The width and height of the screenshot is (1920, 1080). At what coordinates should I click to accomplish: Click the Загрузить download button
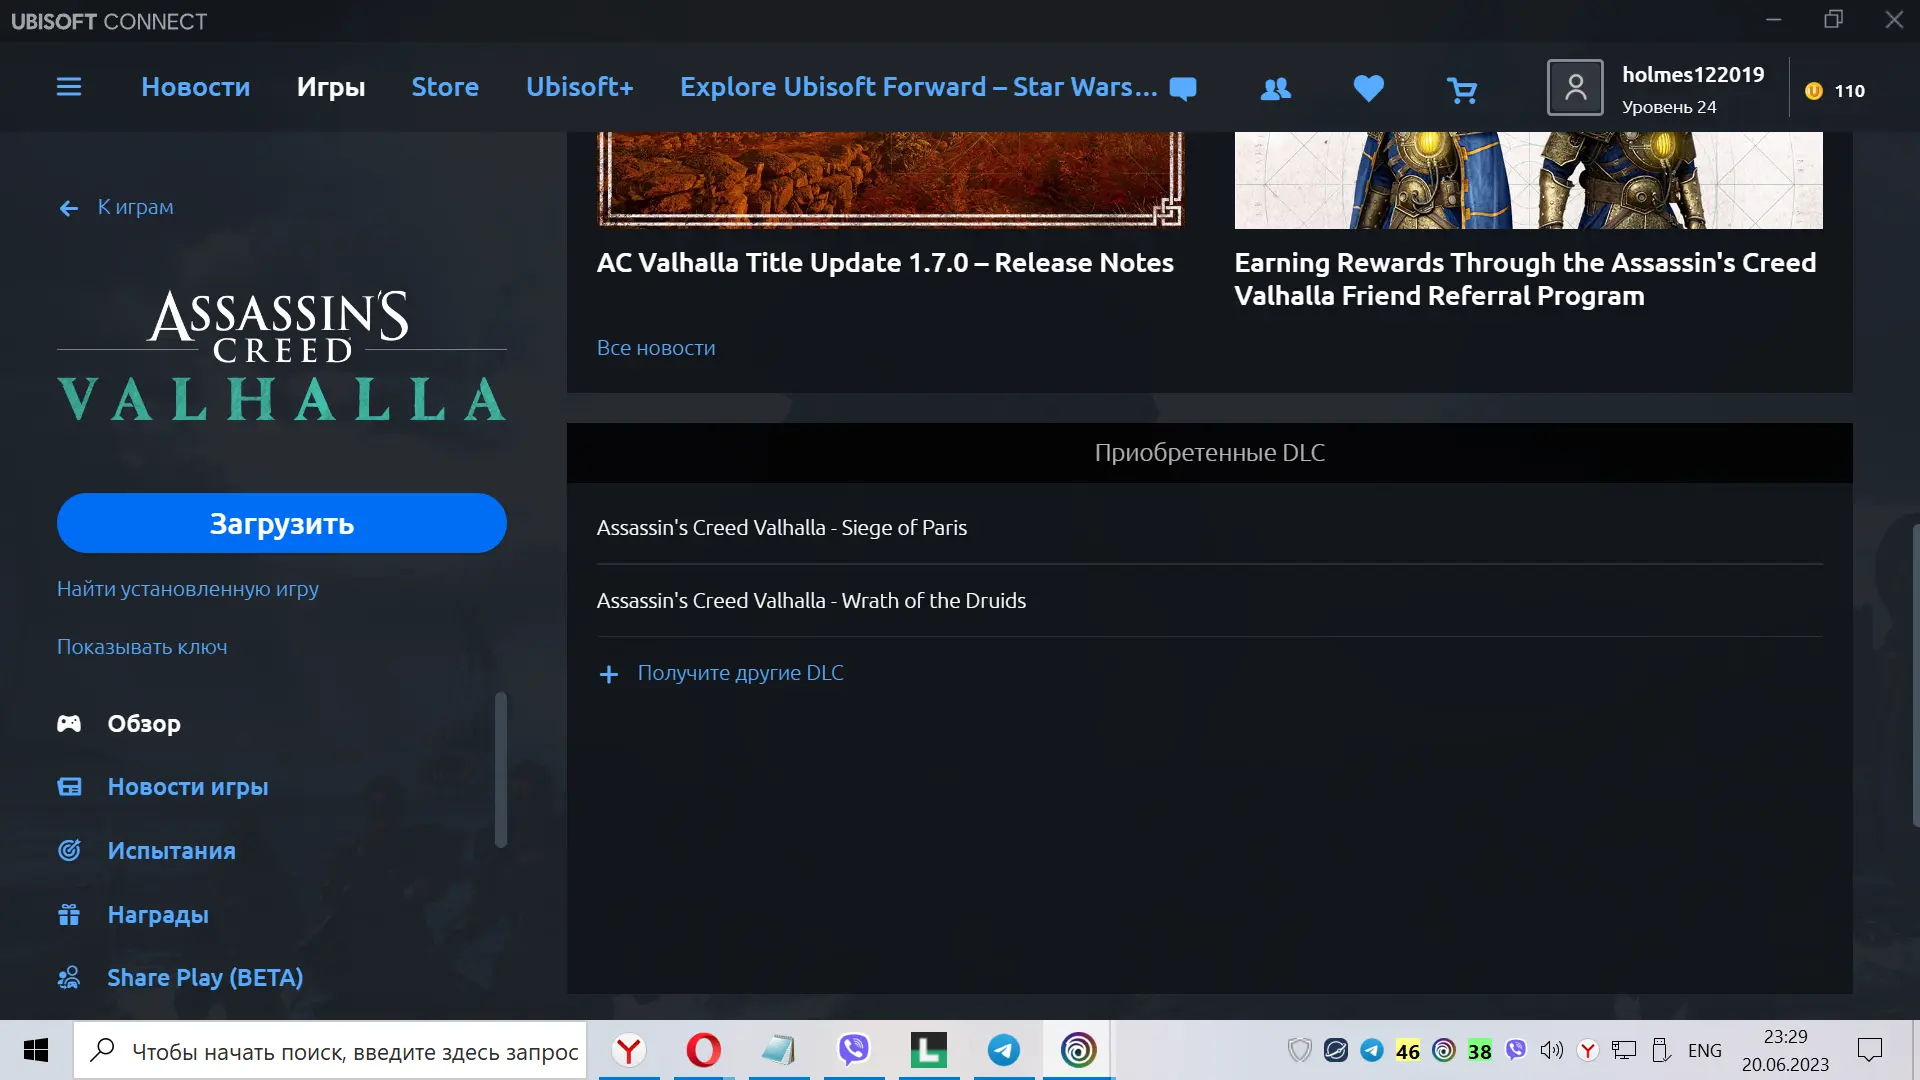tap(282, 523)
